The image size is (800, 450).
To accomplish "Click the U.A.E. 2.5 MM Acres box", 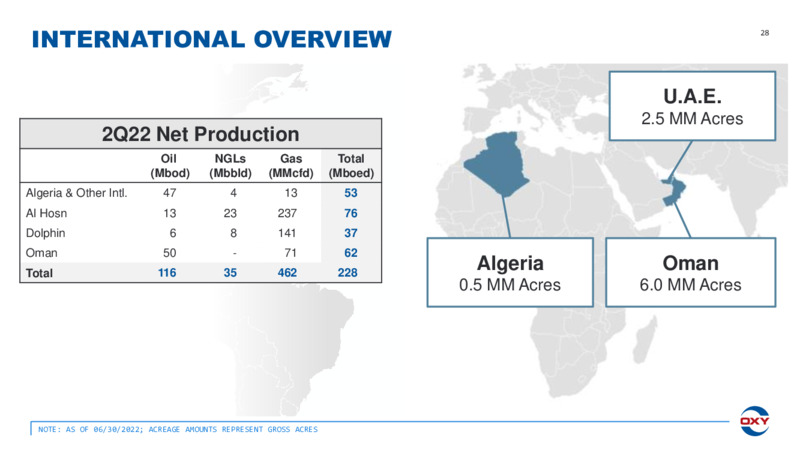I will [x=692, y=106].
